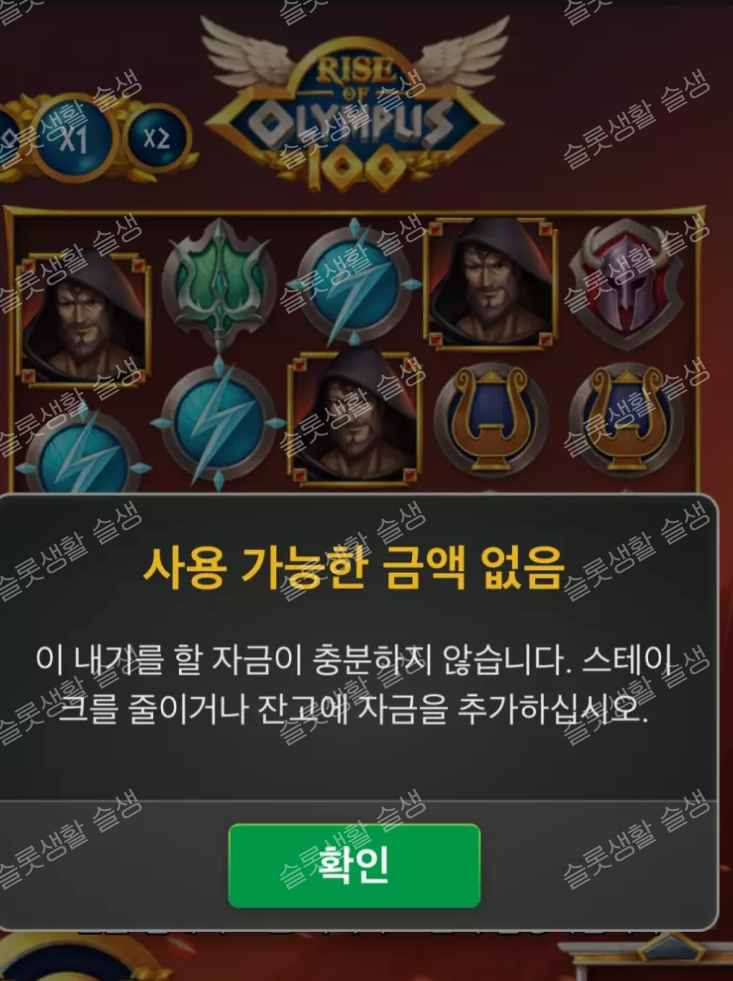This screenshot has height=981, width=733.
Task: Confirm the dialog with the green 확인 button
Action: [x=354, y=865]
